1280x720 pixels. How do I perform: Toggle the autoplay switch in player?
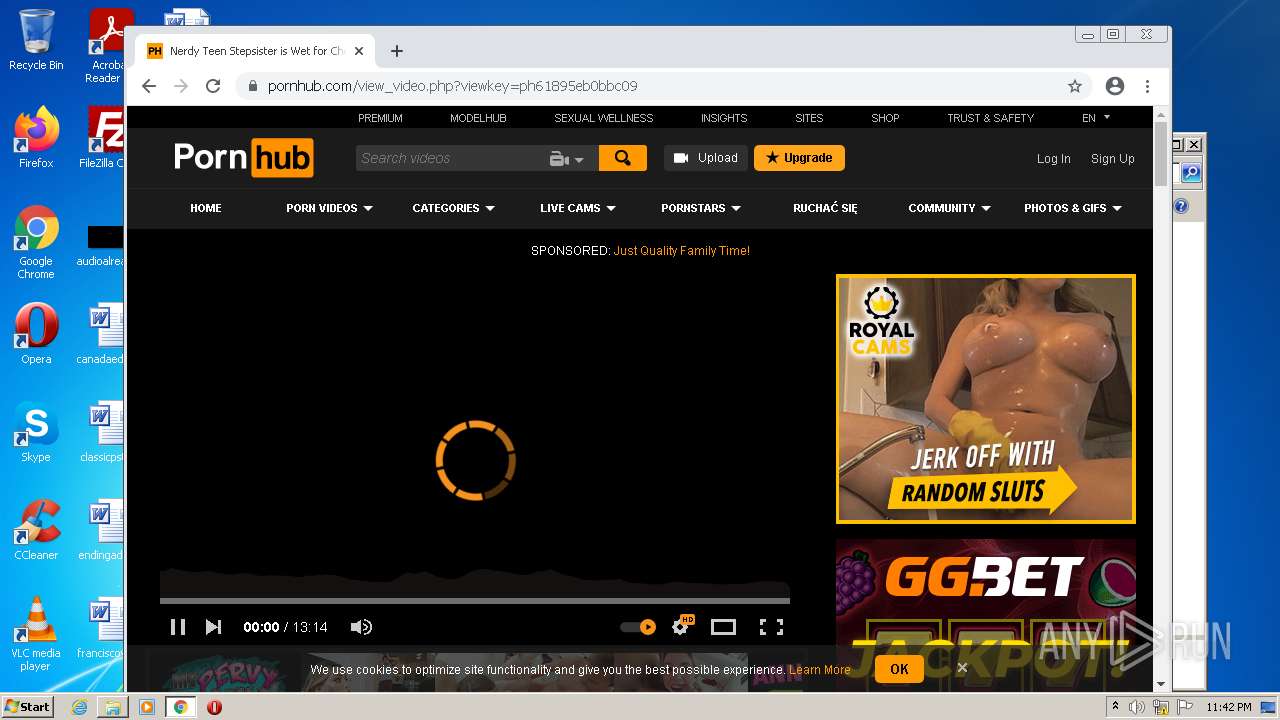(x=638, y=627)
